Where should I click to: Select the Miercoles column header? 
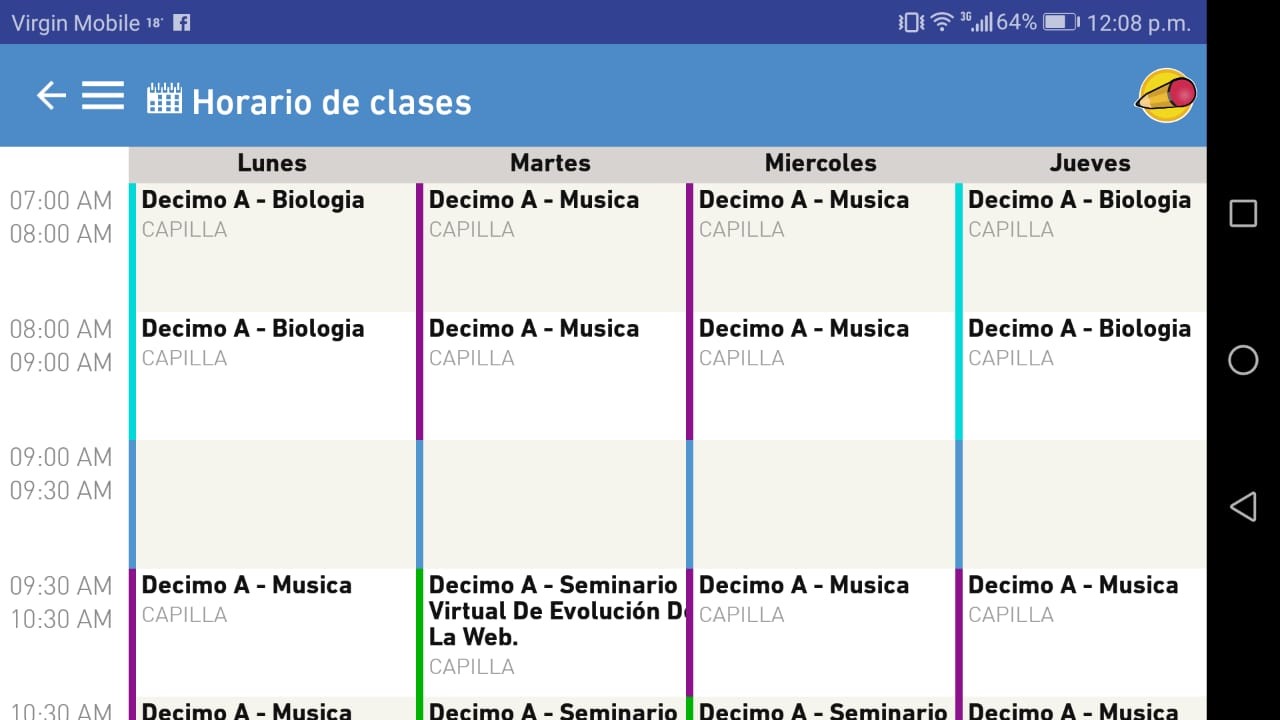820,163
